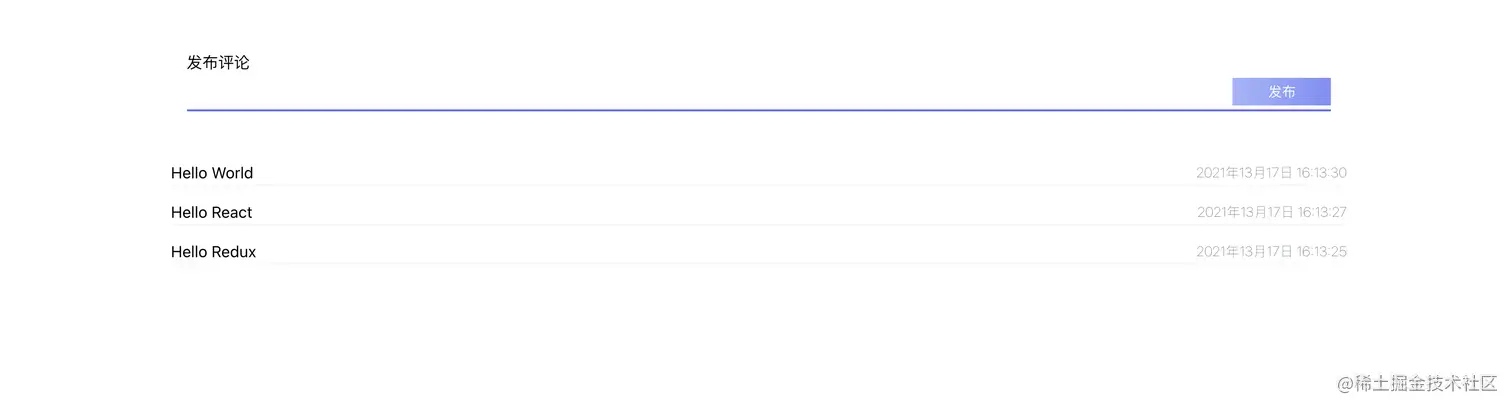Click the 发布 publish button
Screen dimensions: 1512x408
click(1281, 92)
